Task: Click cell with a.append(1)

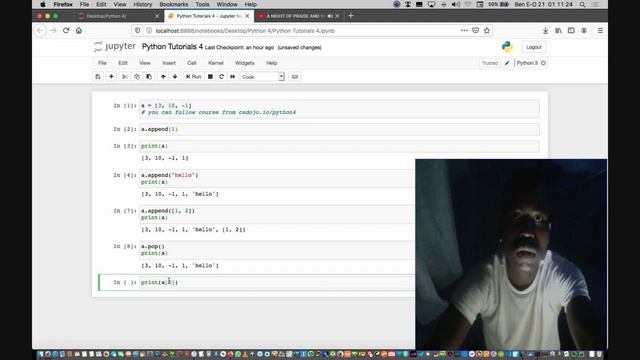Action: tap(339, 129)
